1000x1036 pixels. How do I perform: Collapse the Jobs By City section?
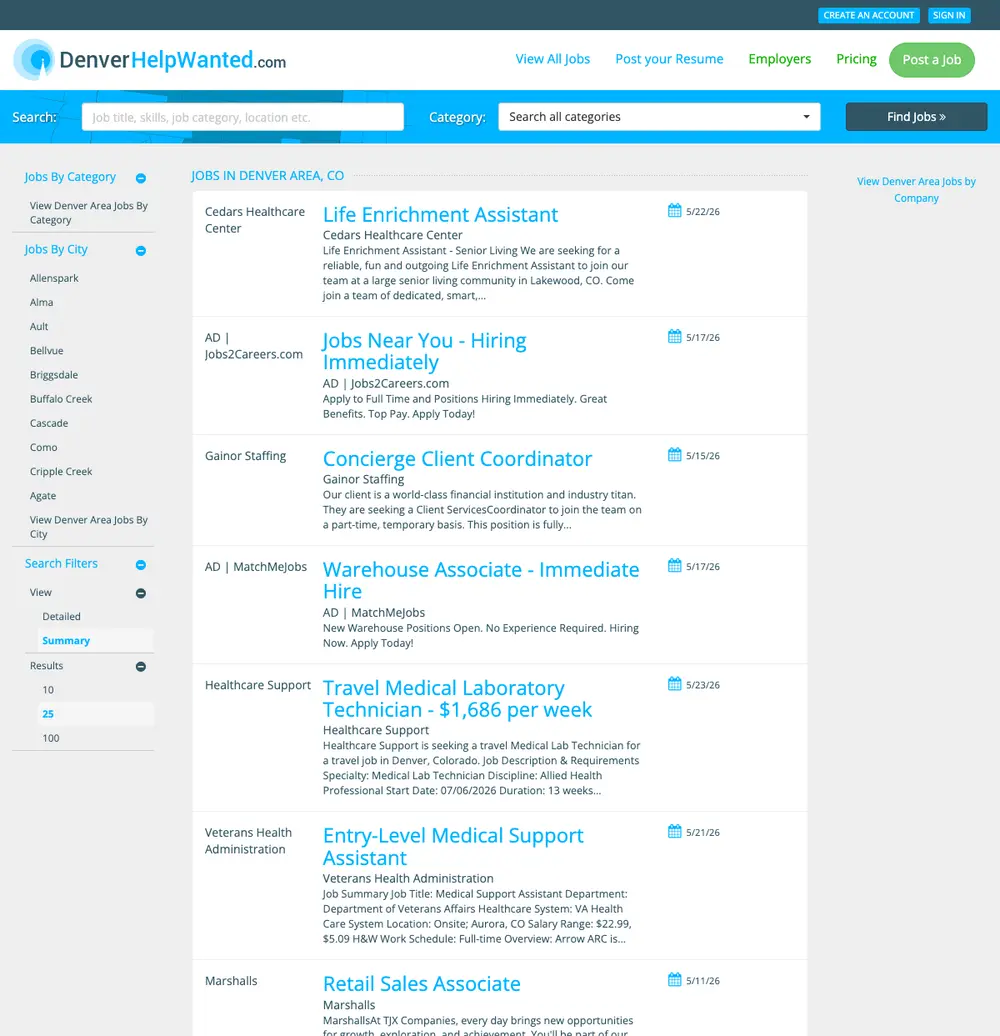click(141, 251)
